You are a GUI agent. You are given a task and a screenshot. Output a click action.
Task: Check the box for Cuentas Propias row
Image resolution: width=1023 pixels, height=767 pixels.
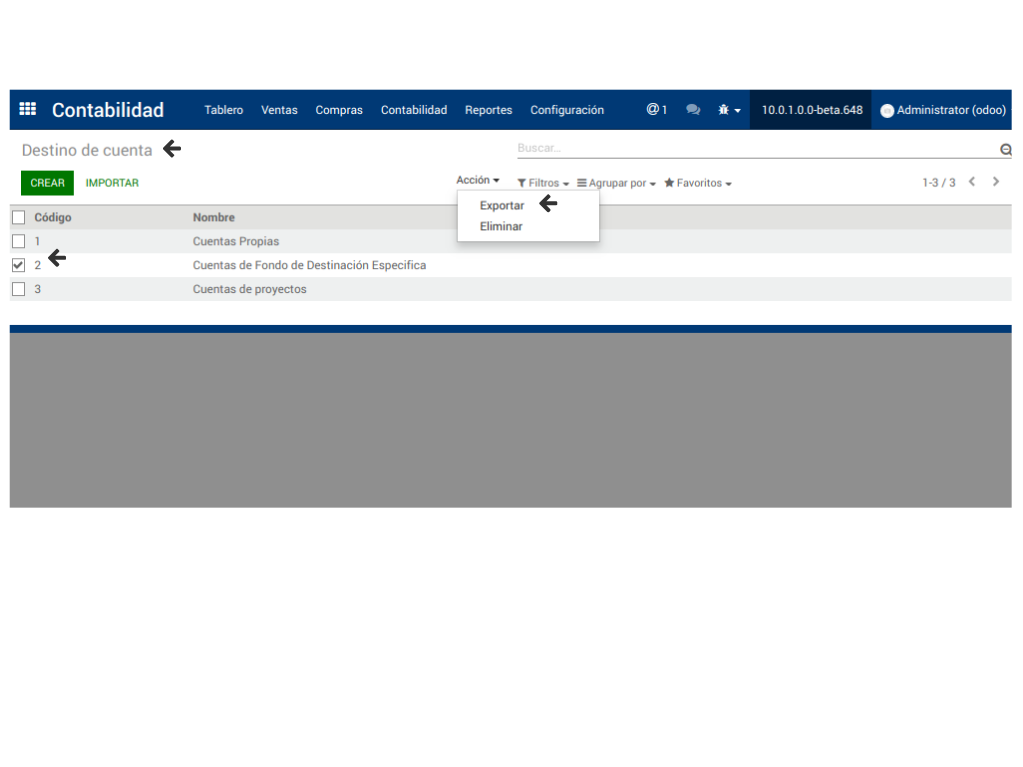[x=18, y=241]
